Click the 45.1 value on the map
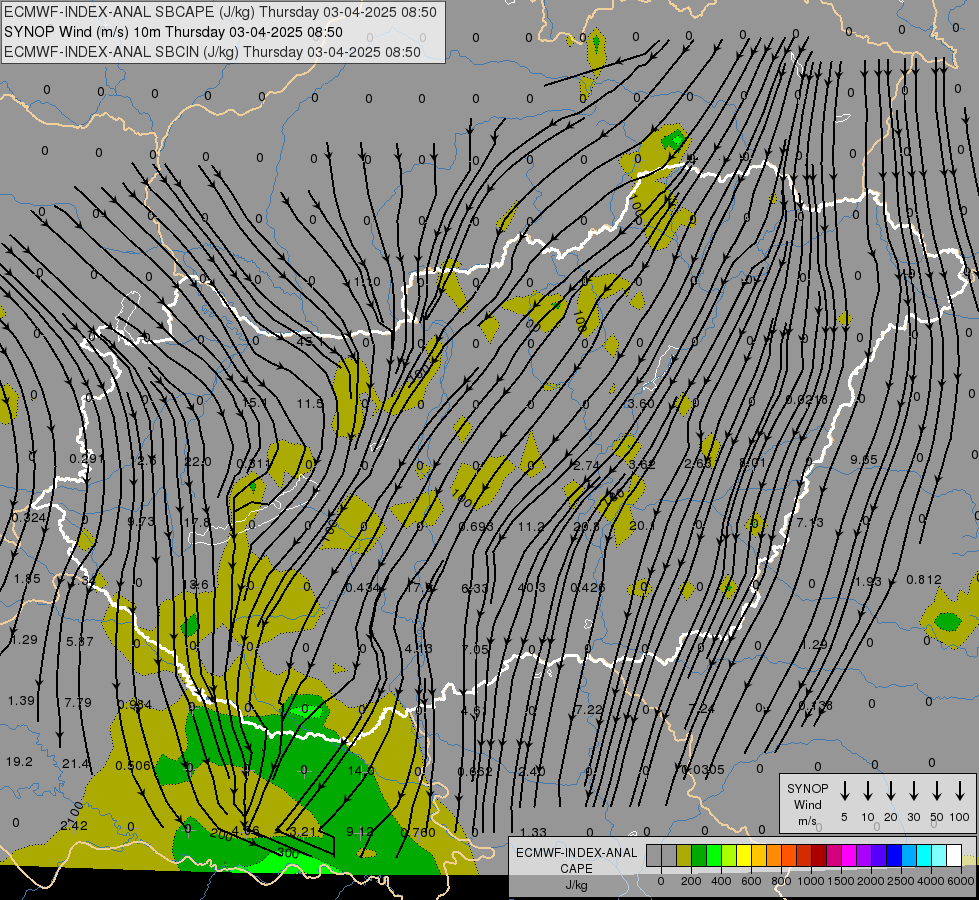 coord(309,342)
